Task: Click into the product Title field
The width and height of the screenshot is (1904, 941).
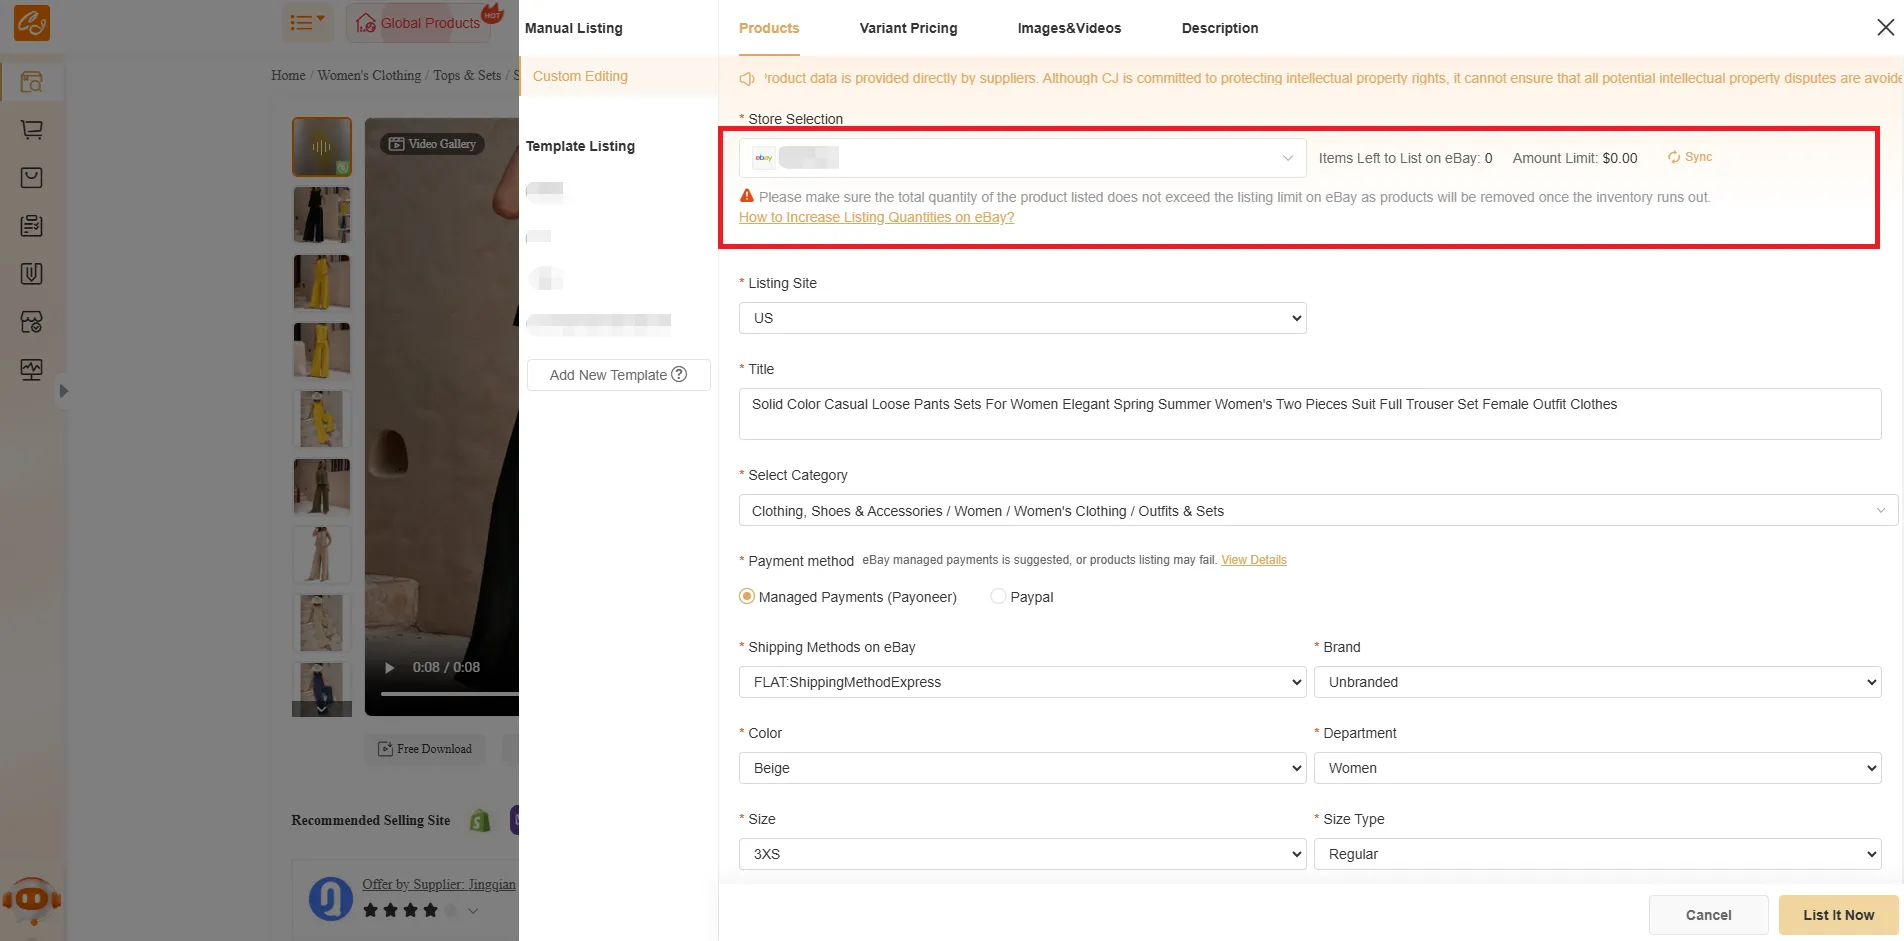Action: pyautogui.click(x=1309, y=413)
